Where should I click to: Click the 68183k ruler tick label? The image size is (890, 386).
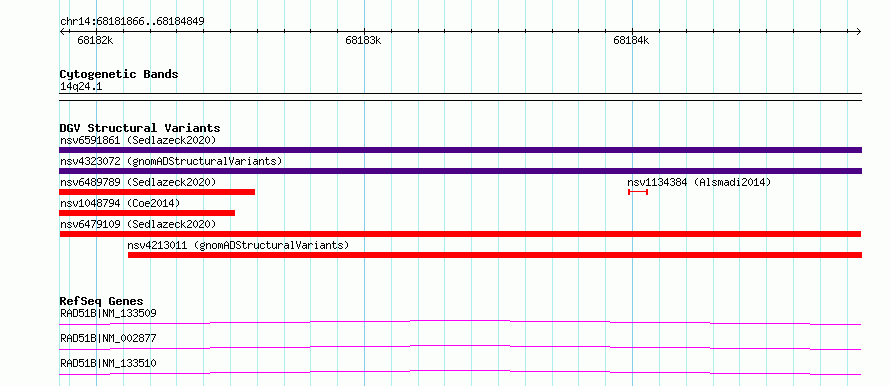pos(363,41)
